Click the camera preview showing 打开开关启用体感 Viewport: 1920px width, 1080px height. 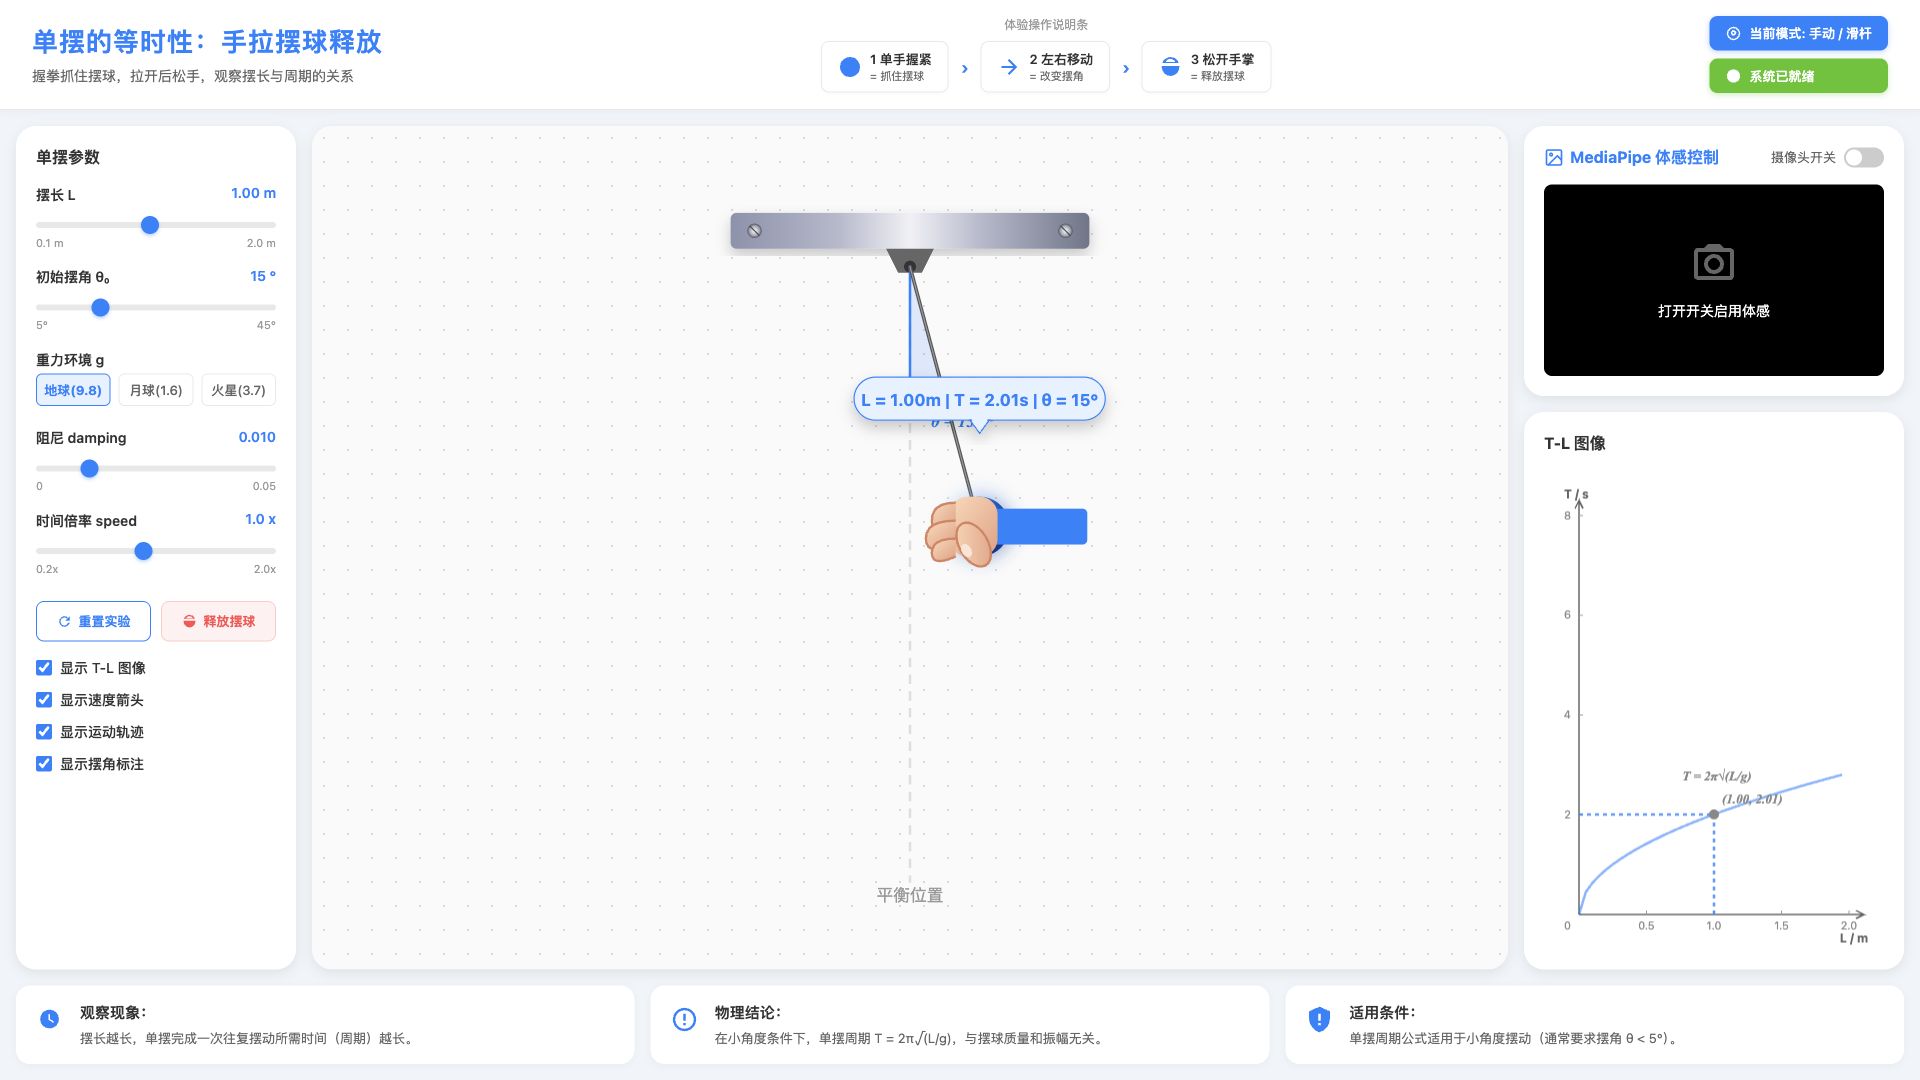(x=1713, y=280)
